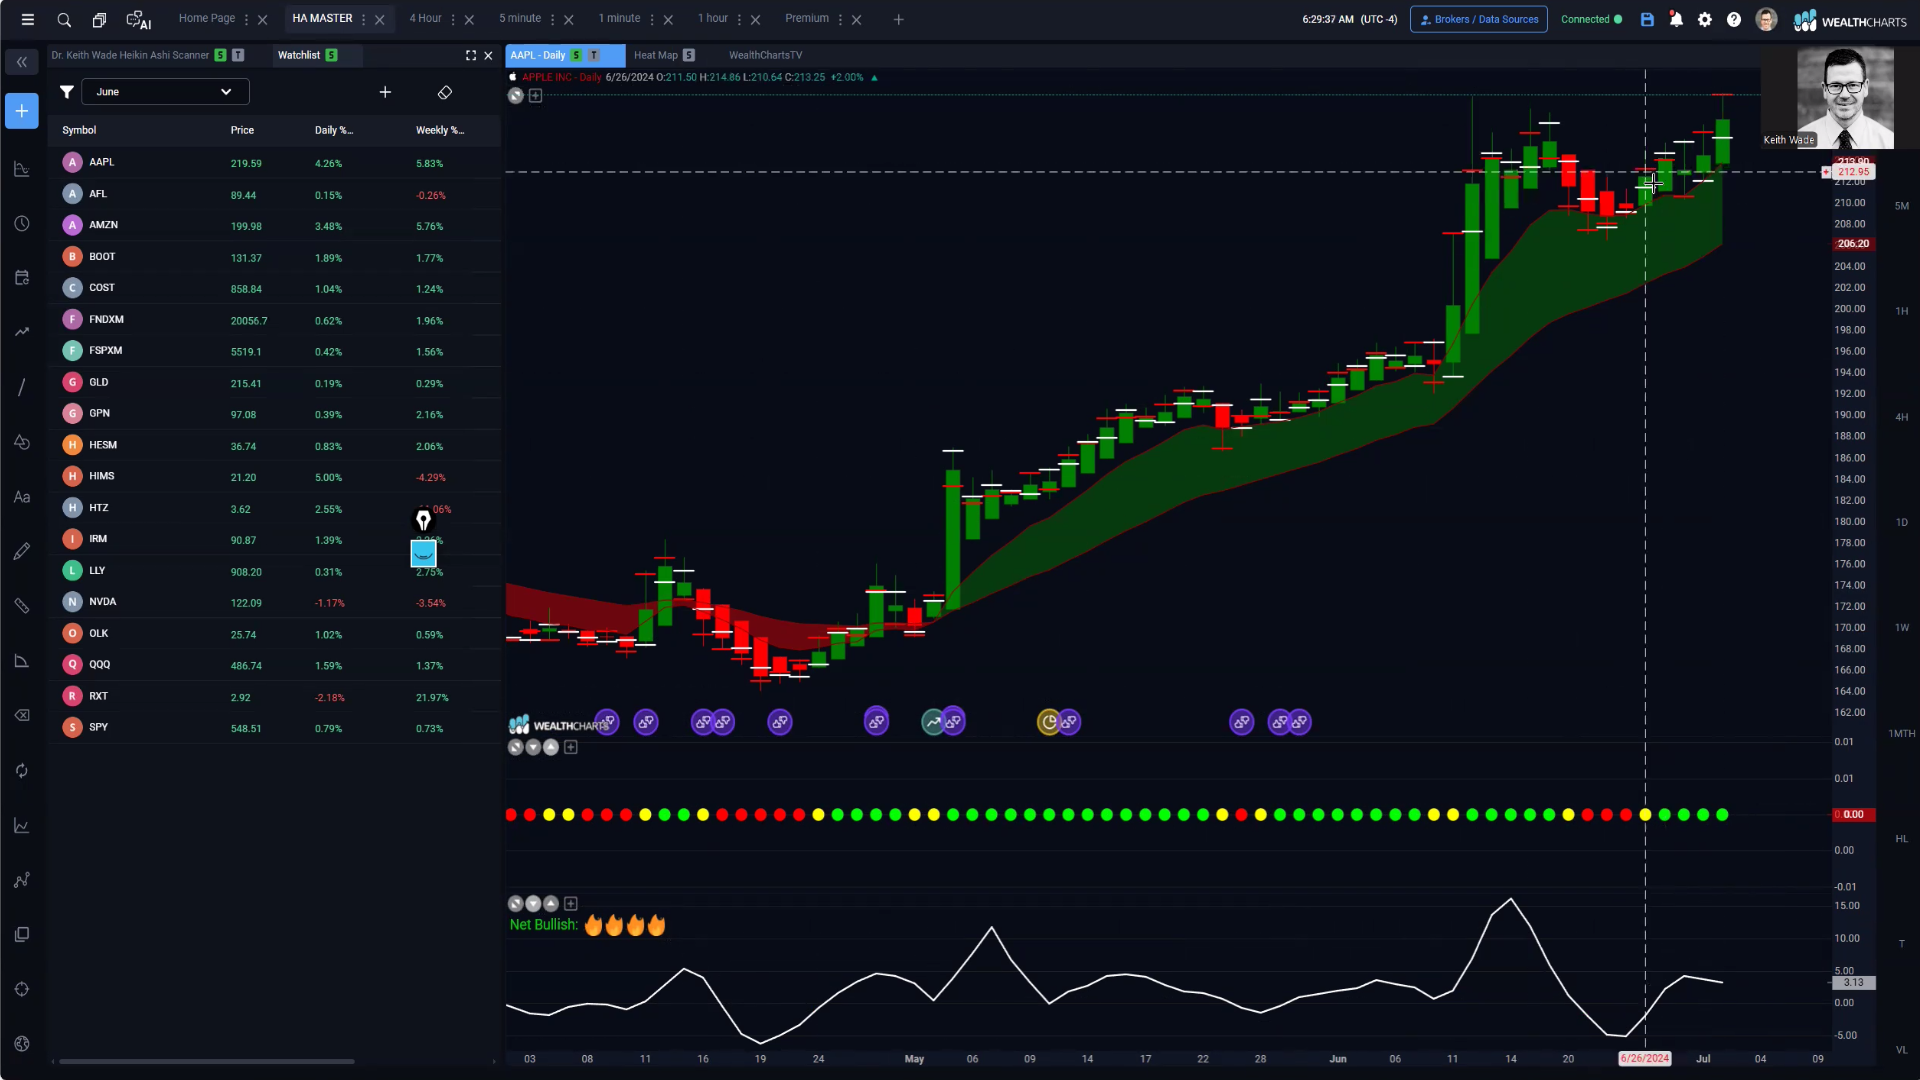The height and width of the screenshot is (1080, 1920).
Task: Click the refresh sync icon in sidebar
Action: (x=22, y=770)
